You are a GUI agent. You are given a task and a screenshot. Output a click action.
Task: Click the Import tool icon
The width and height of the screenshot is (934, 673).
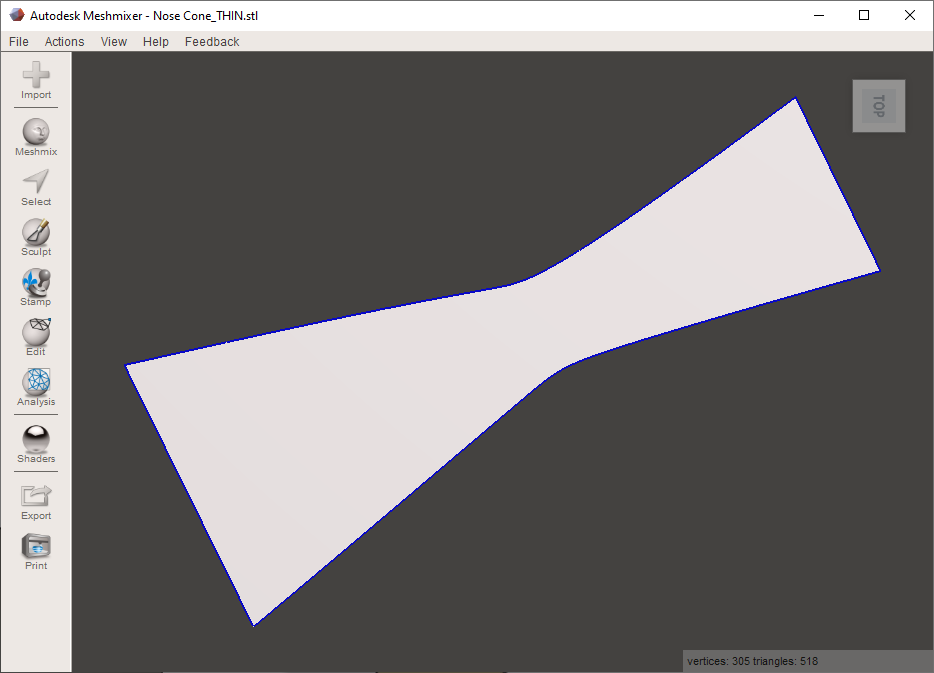[x=36, y=80]
